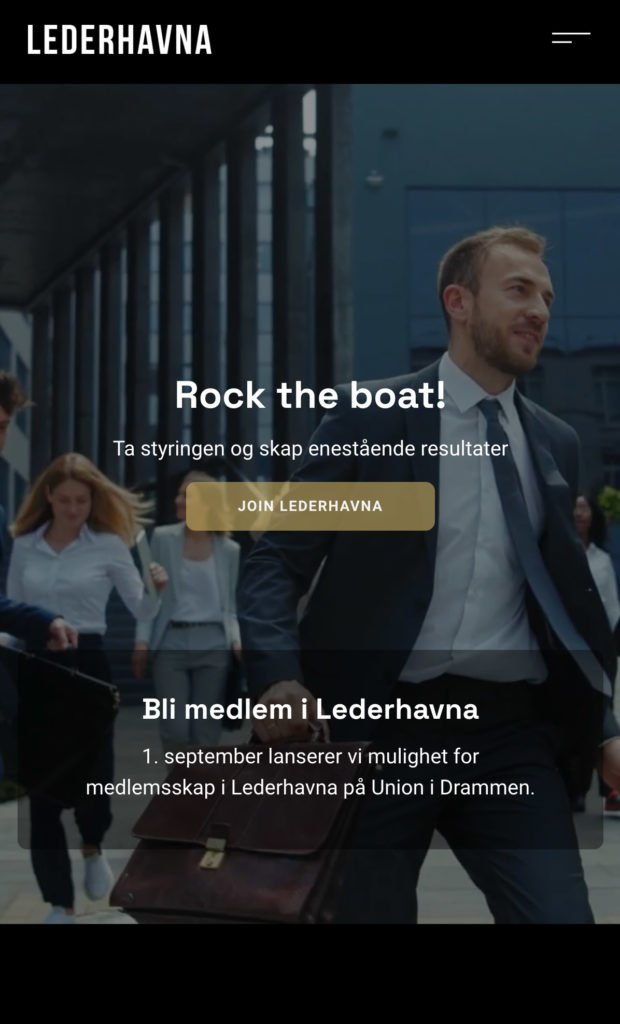This screenshot has width=620, height=1024.
Task: Open the 'Bli medlem i Lederhavna' heading
Action: point(310,709)
